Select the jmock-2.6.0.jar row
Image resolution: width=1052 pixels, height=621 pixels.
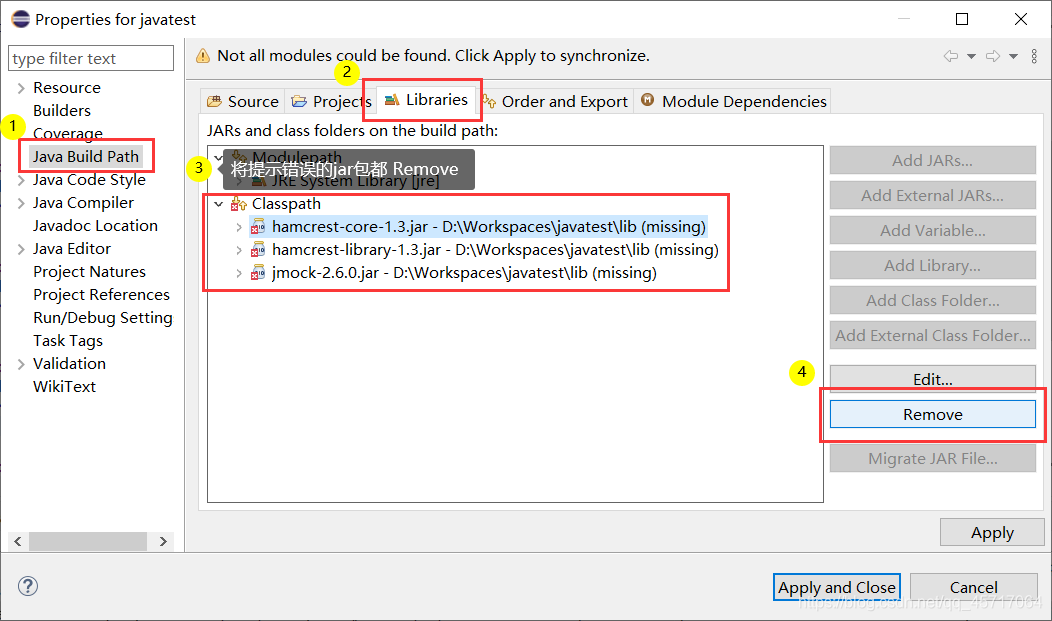[x=454, y=273]
